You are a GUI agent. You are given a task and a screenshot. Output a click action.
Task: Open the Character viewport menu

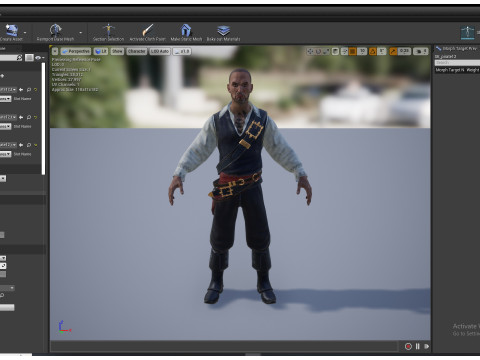coord(137,51)
